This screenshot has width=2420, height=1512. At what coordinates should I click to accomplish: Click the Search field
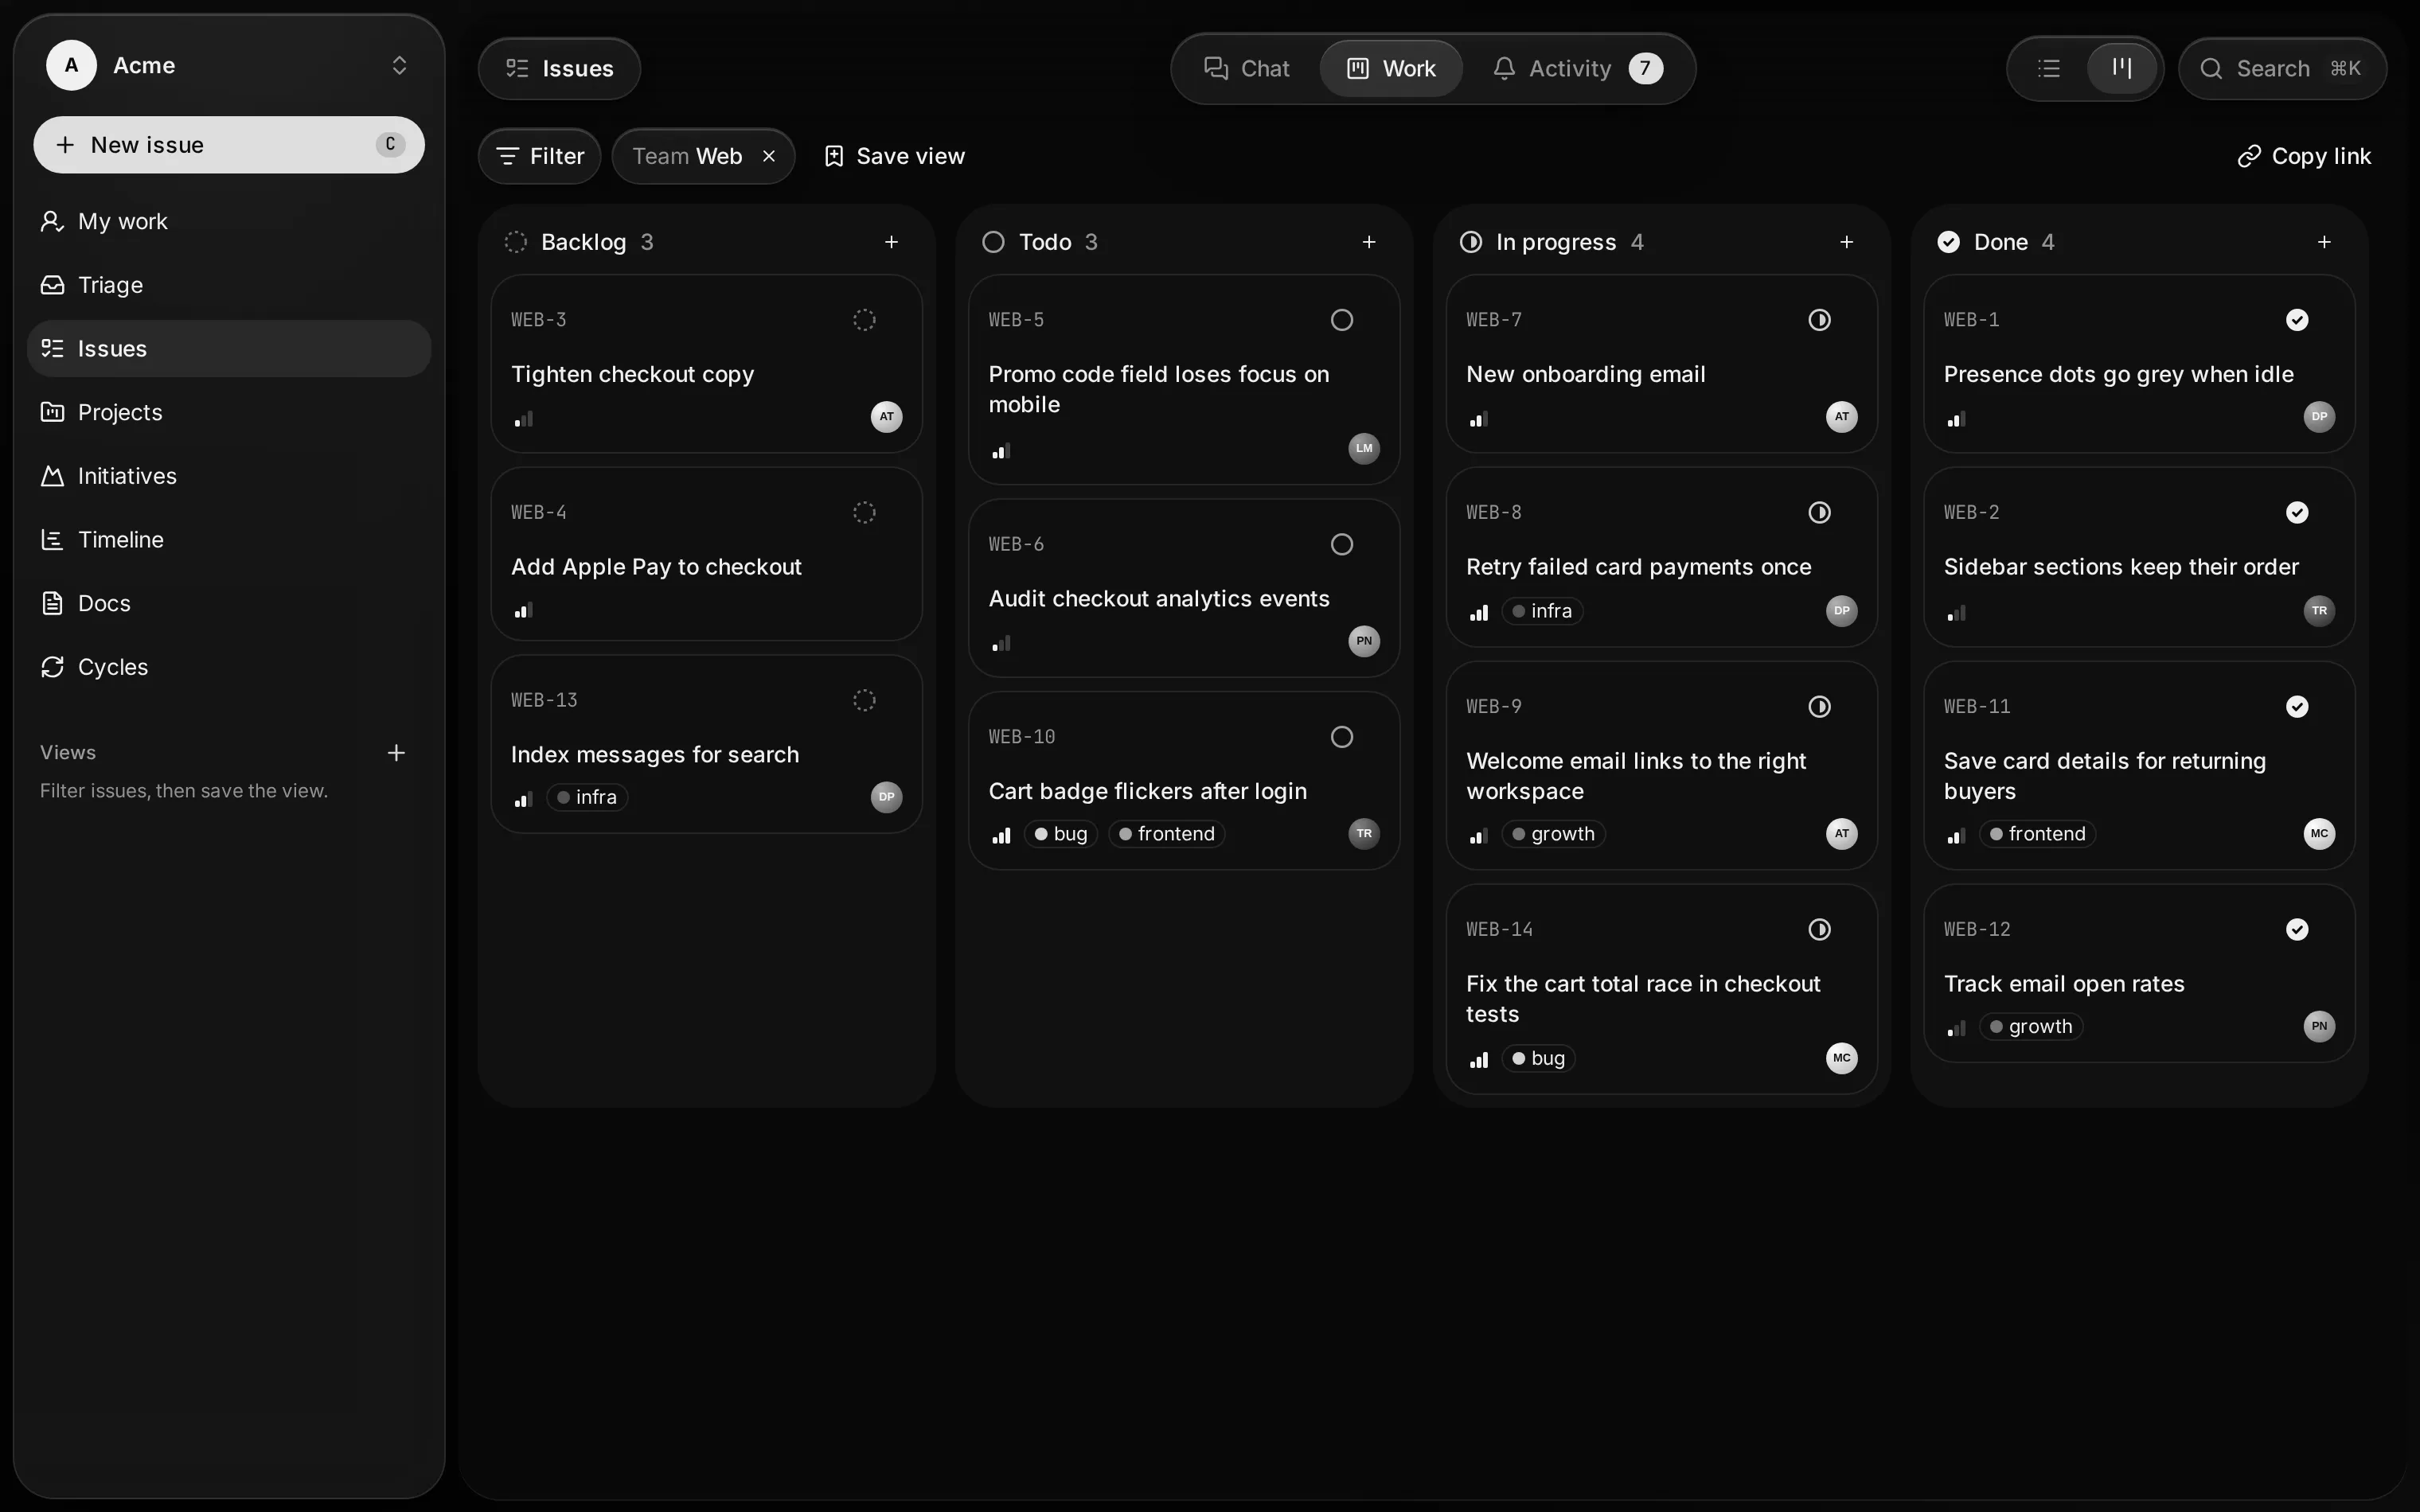(2282, 68)
